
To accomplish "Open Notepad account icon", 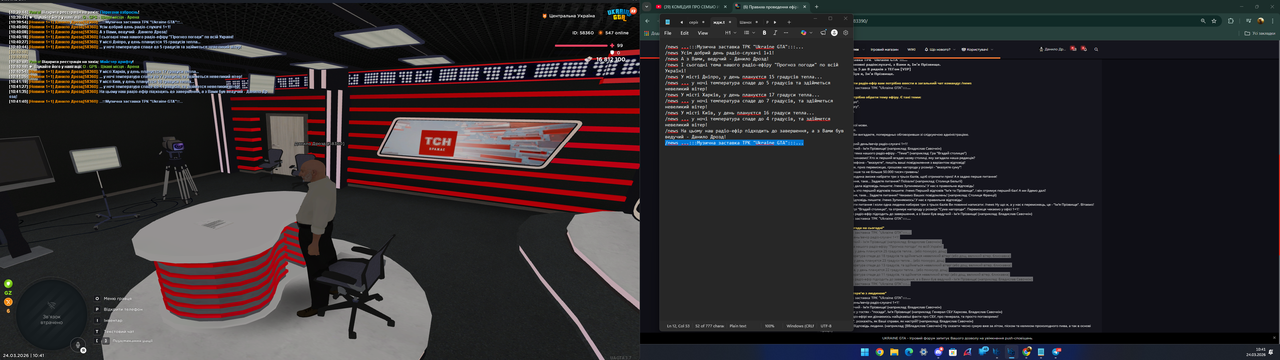I will pyautogui.click(x=834, y=32).
